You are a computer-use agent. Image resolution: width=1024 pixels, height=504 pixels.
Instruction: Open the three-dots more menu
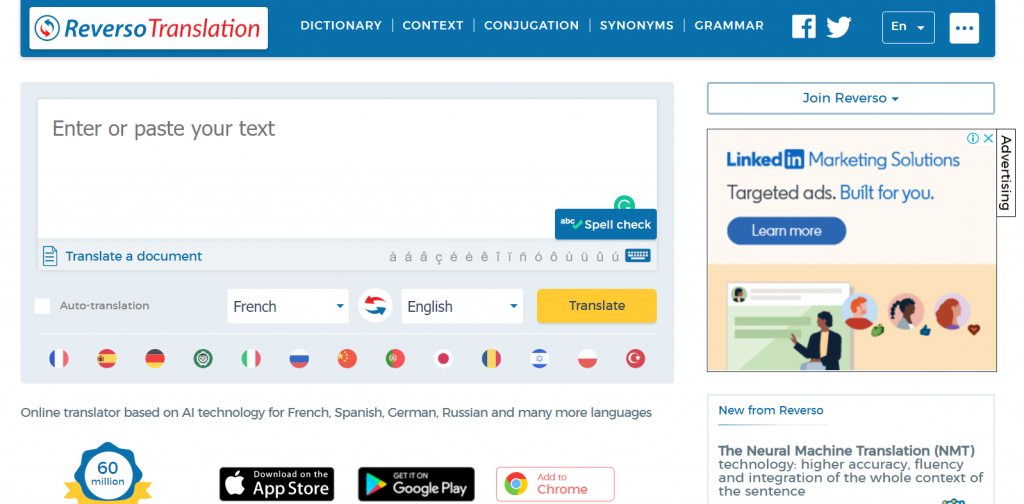pyautogui.click(x=964, y=28)
